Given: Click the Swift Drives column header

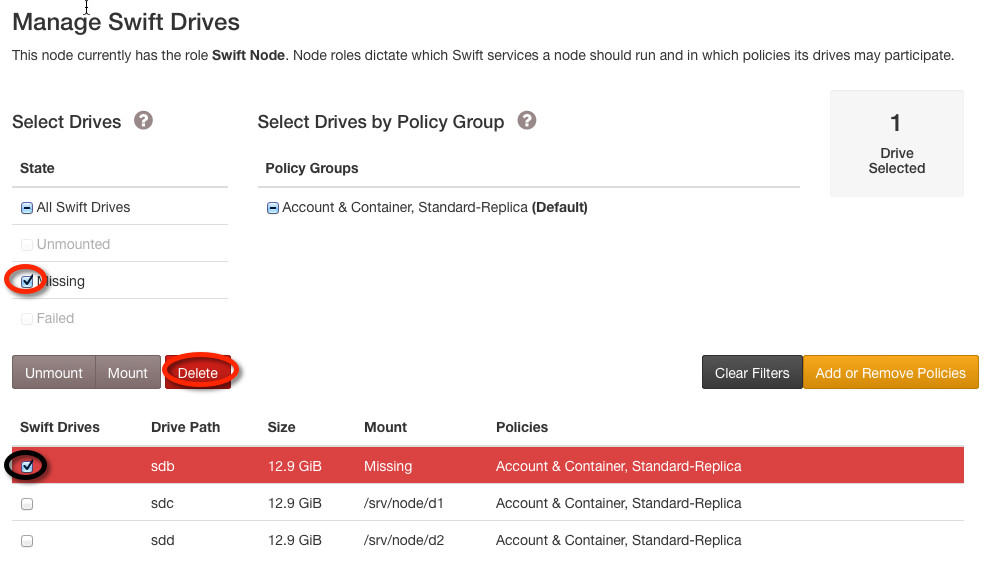Looking at the screenshot, I should [60, 427].
